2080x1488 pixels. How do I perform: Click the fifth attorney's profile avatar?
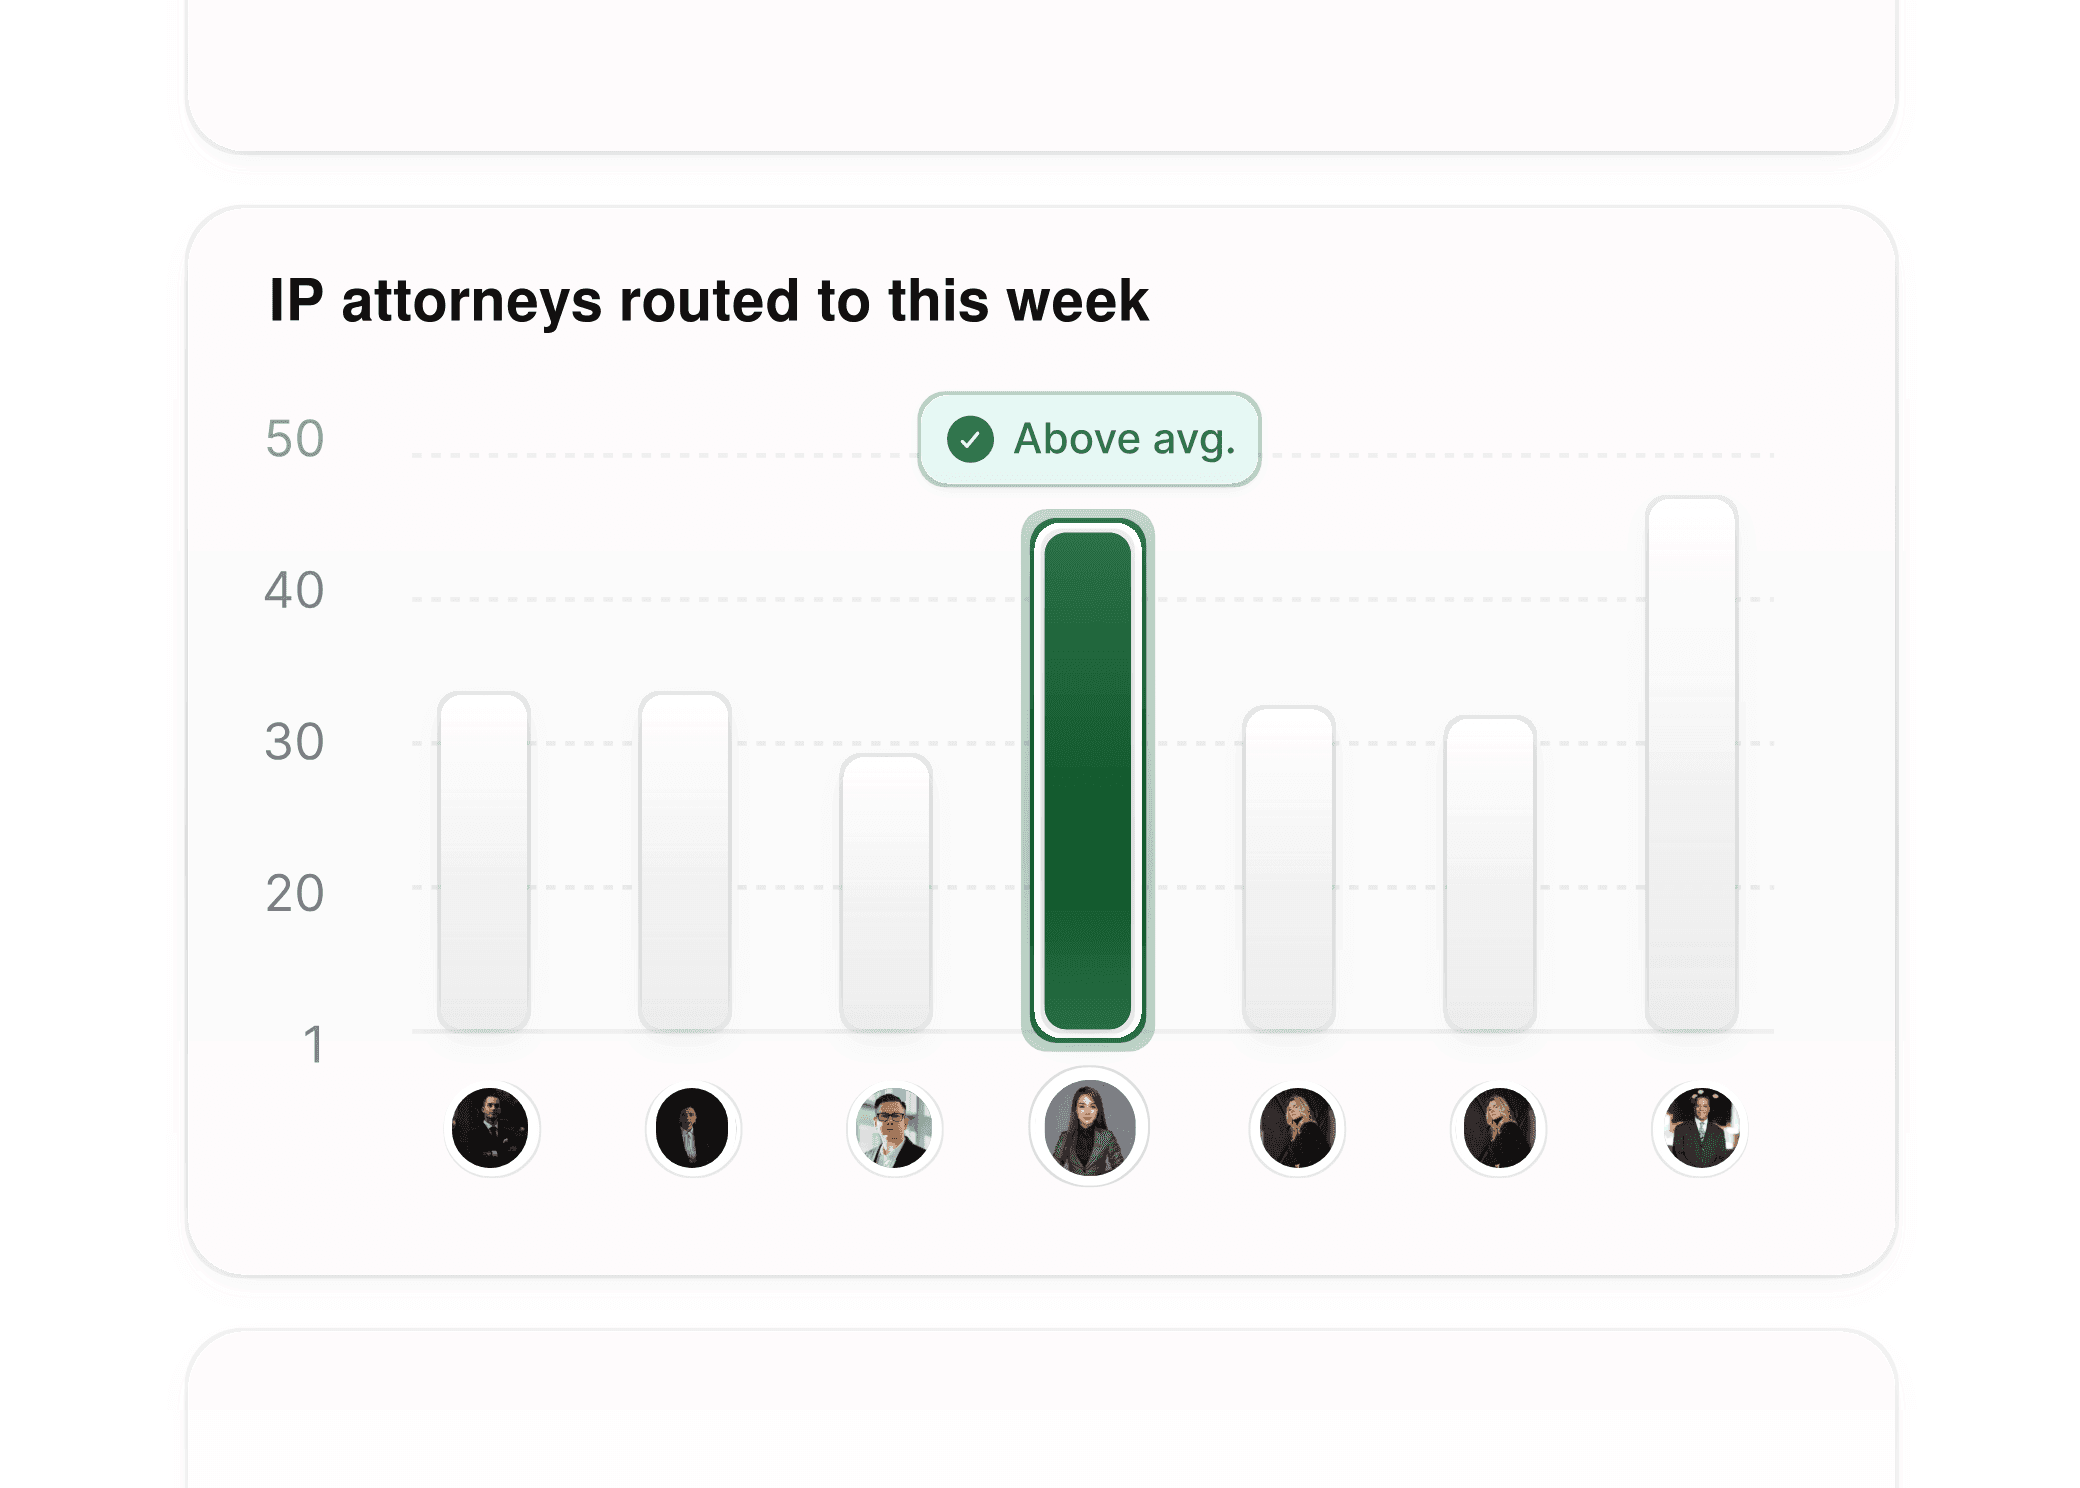click(1297, 1128)
